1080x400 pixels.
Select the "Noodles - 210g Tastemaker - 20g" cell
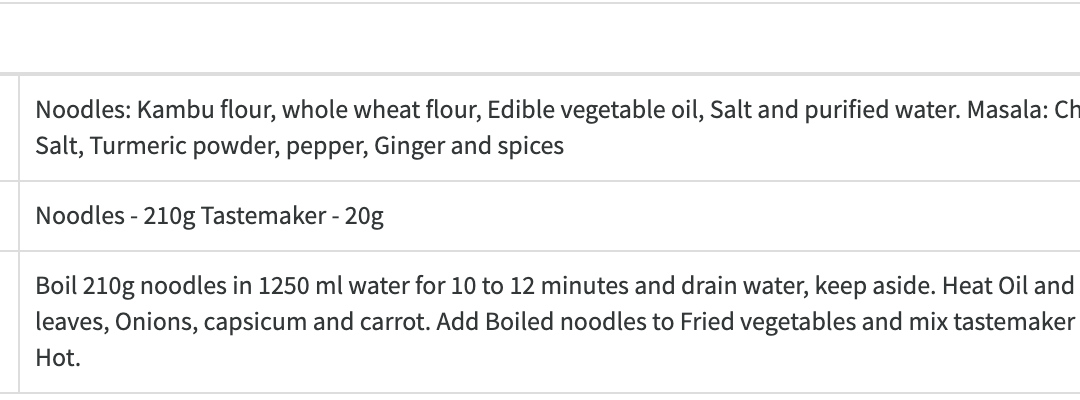209,216
